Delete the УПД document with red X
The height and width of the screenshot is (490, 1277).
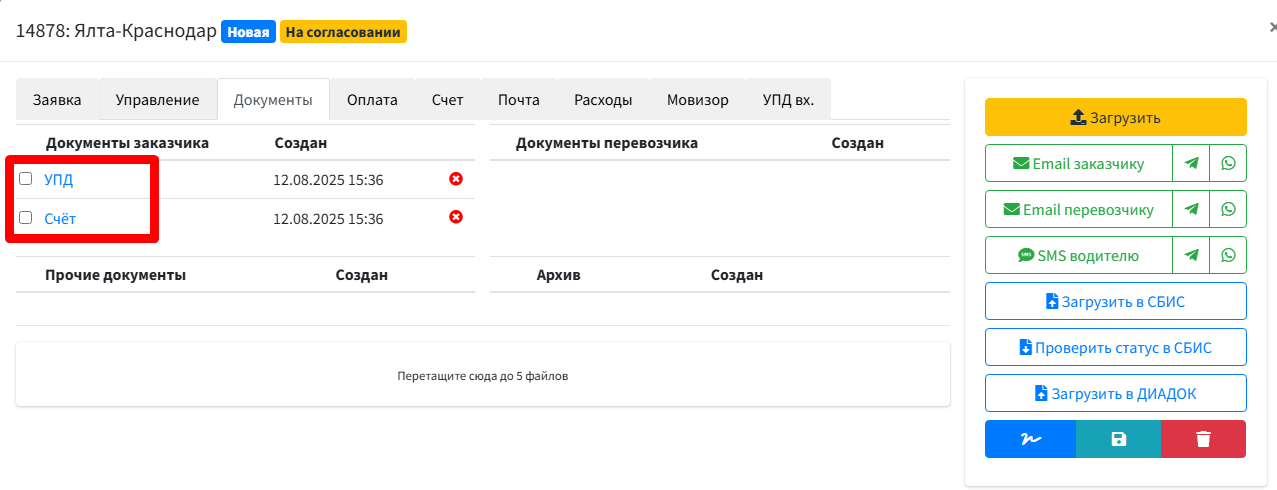(456, 179)
